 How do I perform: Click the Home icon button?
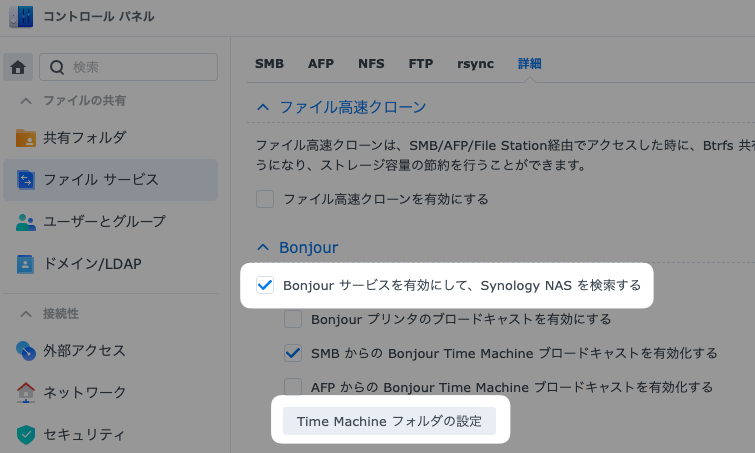click(17, 67)
